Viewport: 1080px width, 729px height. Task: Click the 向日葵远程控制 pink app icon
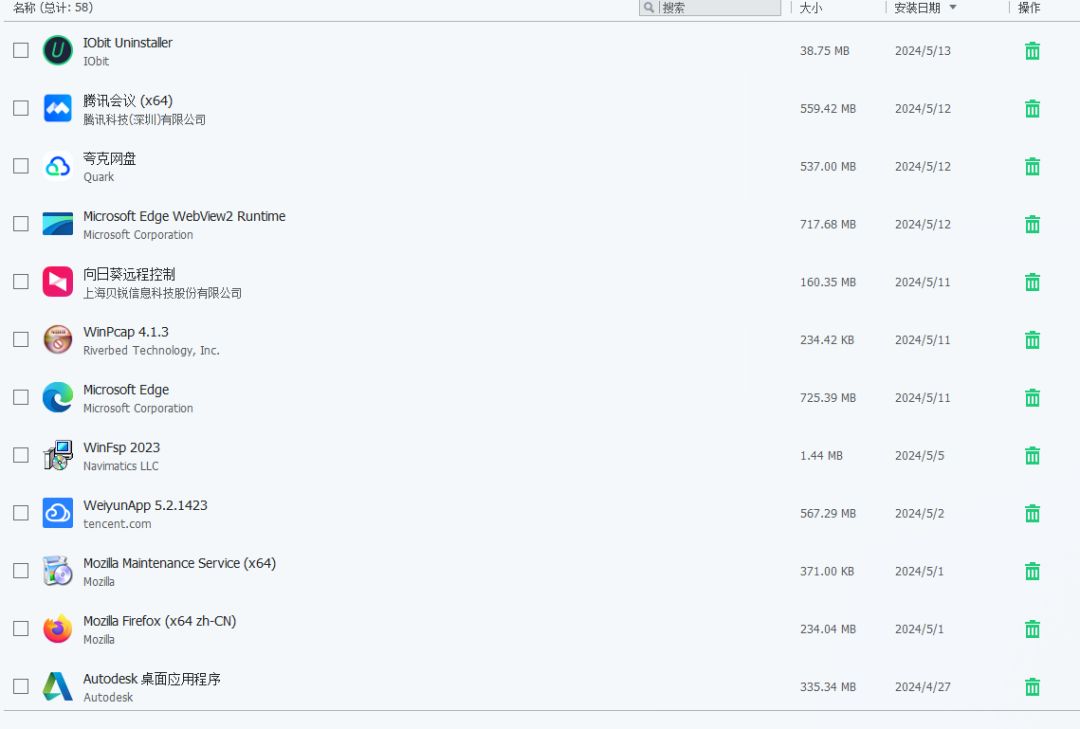coord(58,282)
